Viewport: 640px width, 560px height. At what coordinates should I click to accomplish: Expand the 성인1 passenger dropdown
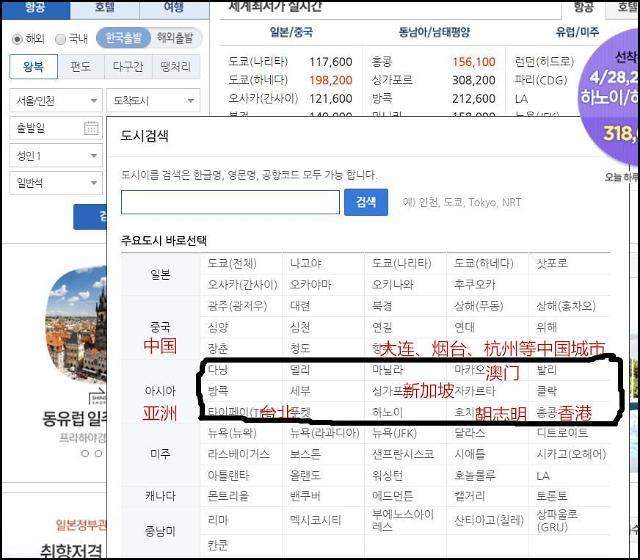click(x=56, y=156)
